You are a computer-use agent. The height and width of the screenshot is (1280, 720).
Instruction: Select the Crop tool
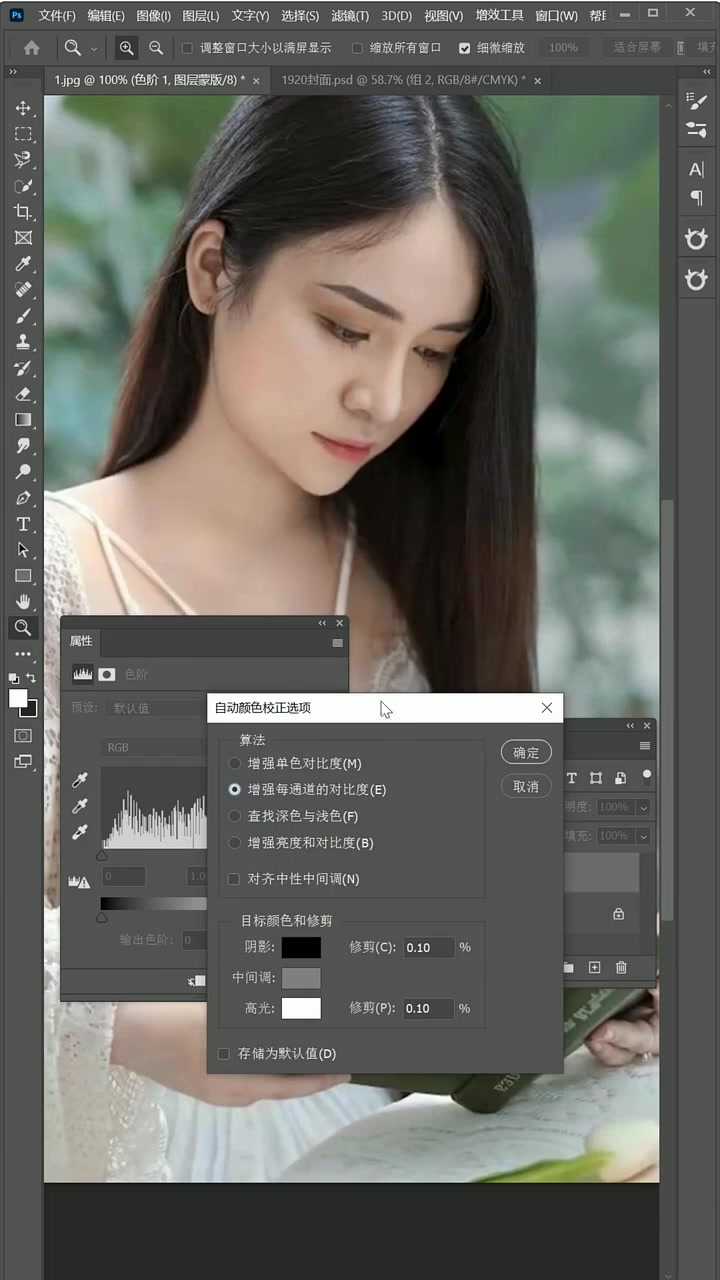pyautogui.click(x=23, y=212)
